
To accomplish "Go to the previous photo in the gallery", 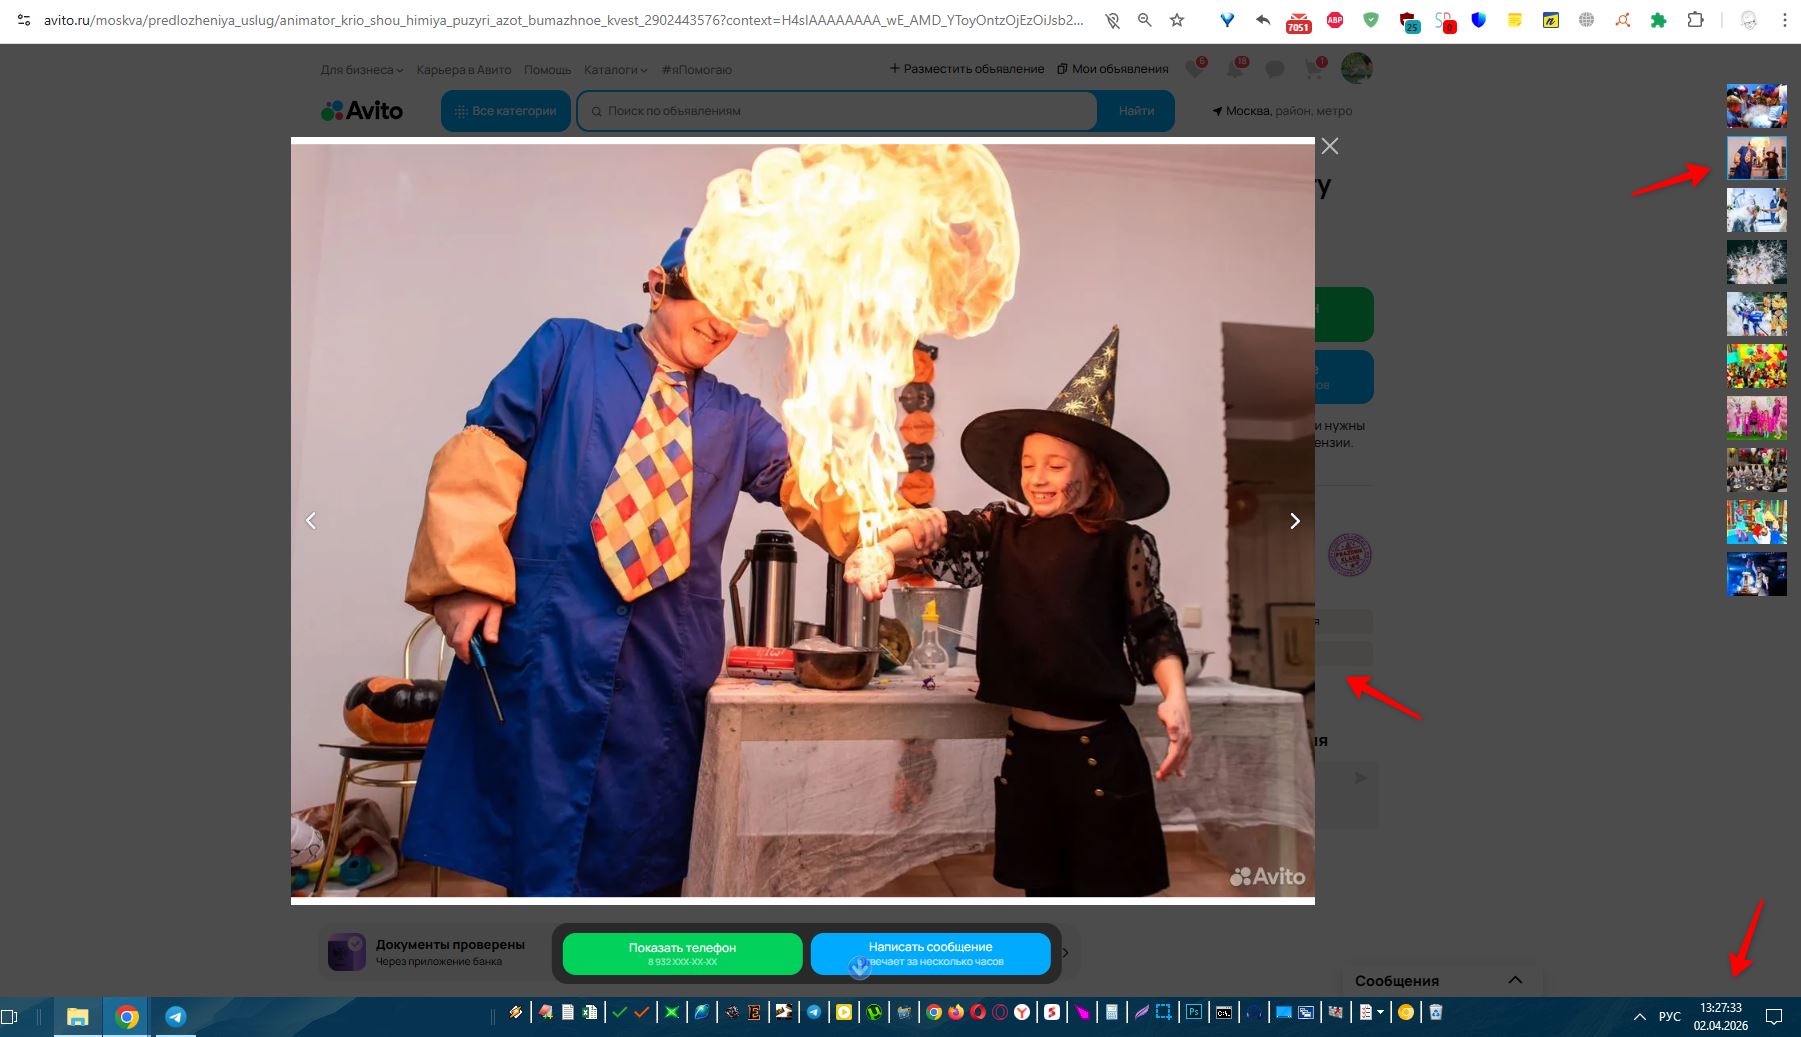I will click(x=311, y=521).
